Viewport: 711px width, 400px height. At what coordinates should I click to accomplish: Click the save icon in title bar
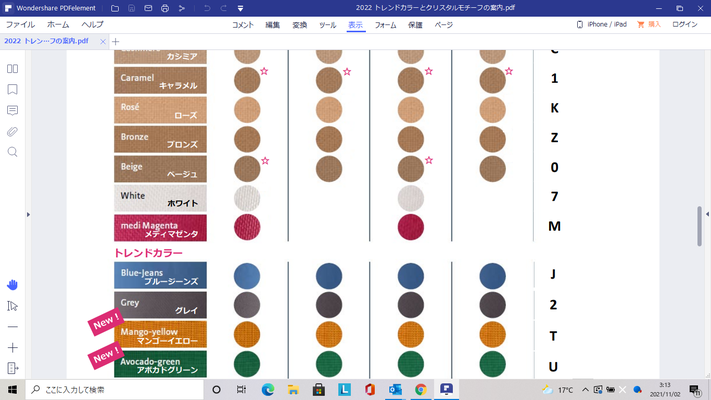point(131,8)
